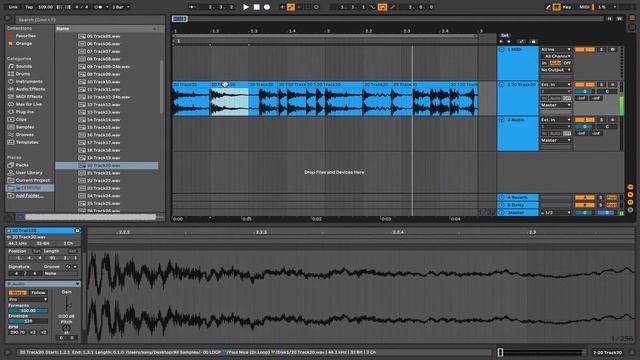Click the tempo field 109.00
Image resolution: width=640 pixels, height=360 pixels.
point(45,7)
